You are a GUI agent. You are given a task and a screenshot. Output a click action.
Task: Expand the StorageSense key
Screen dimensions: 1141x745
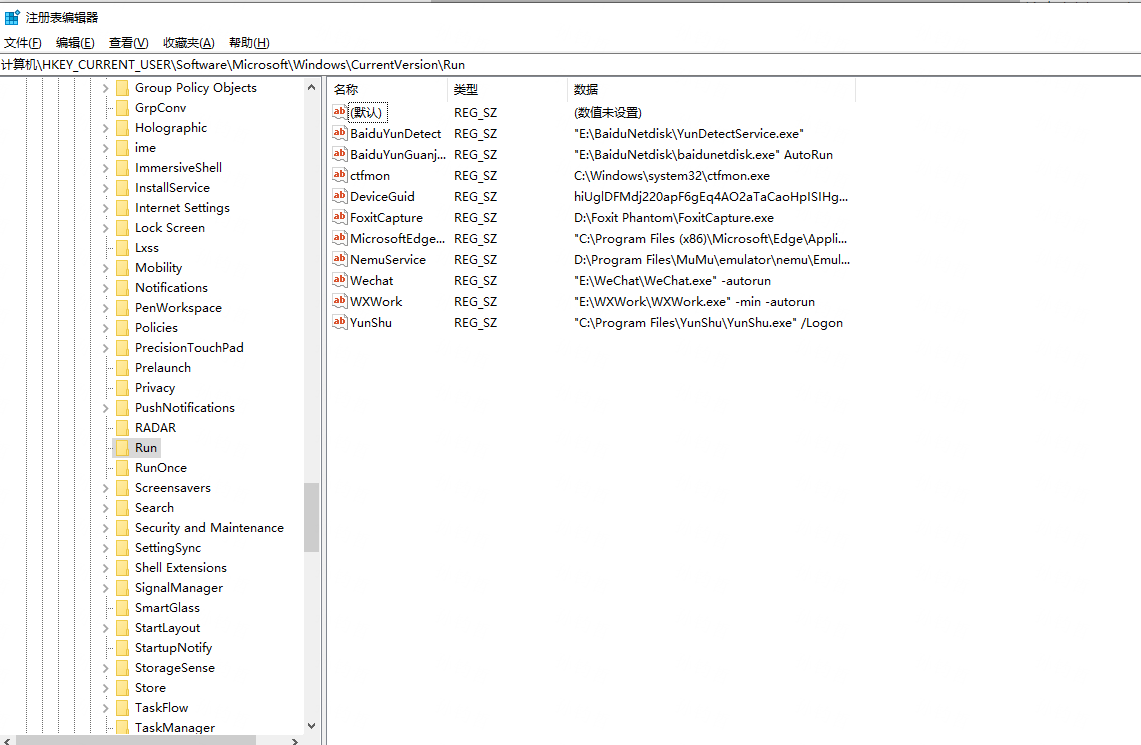(106, 668)
